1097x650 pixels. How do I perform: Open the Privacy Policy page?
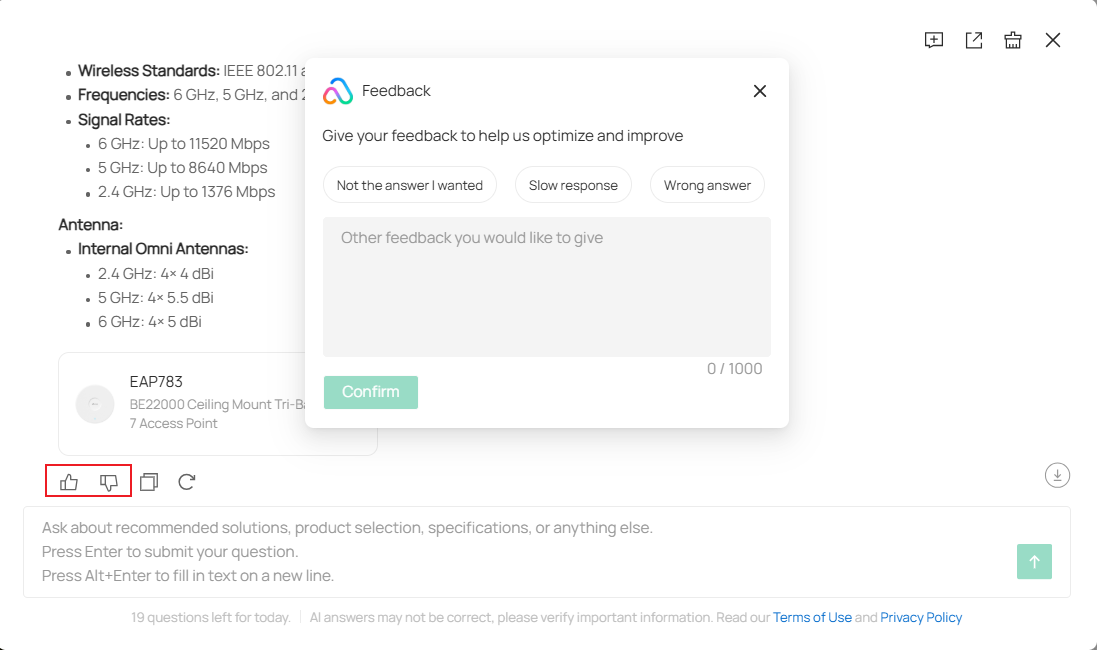point(921,617)
